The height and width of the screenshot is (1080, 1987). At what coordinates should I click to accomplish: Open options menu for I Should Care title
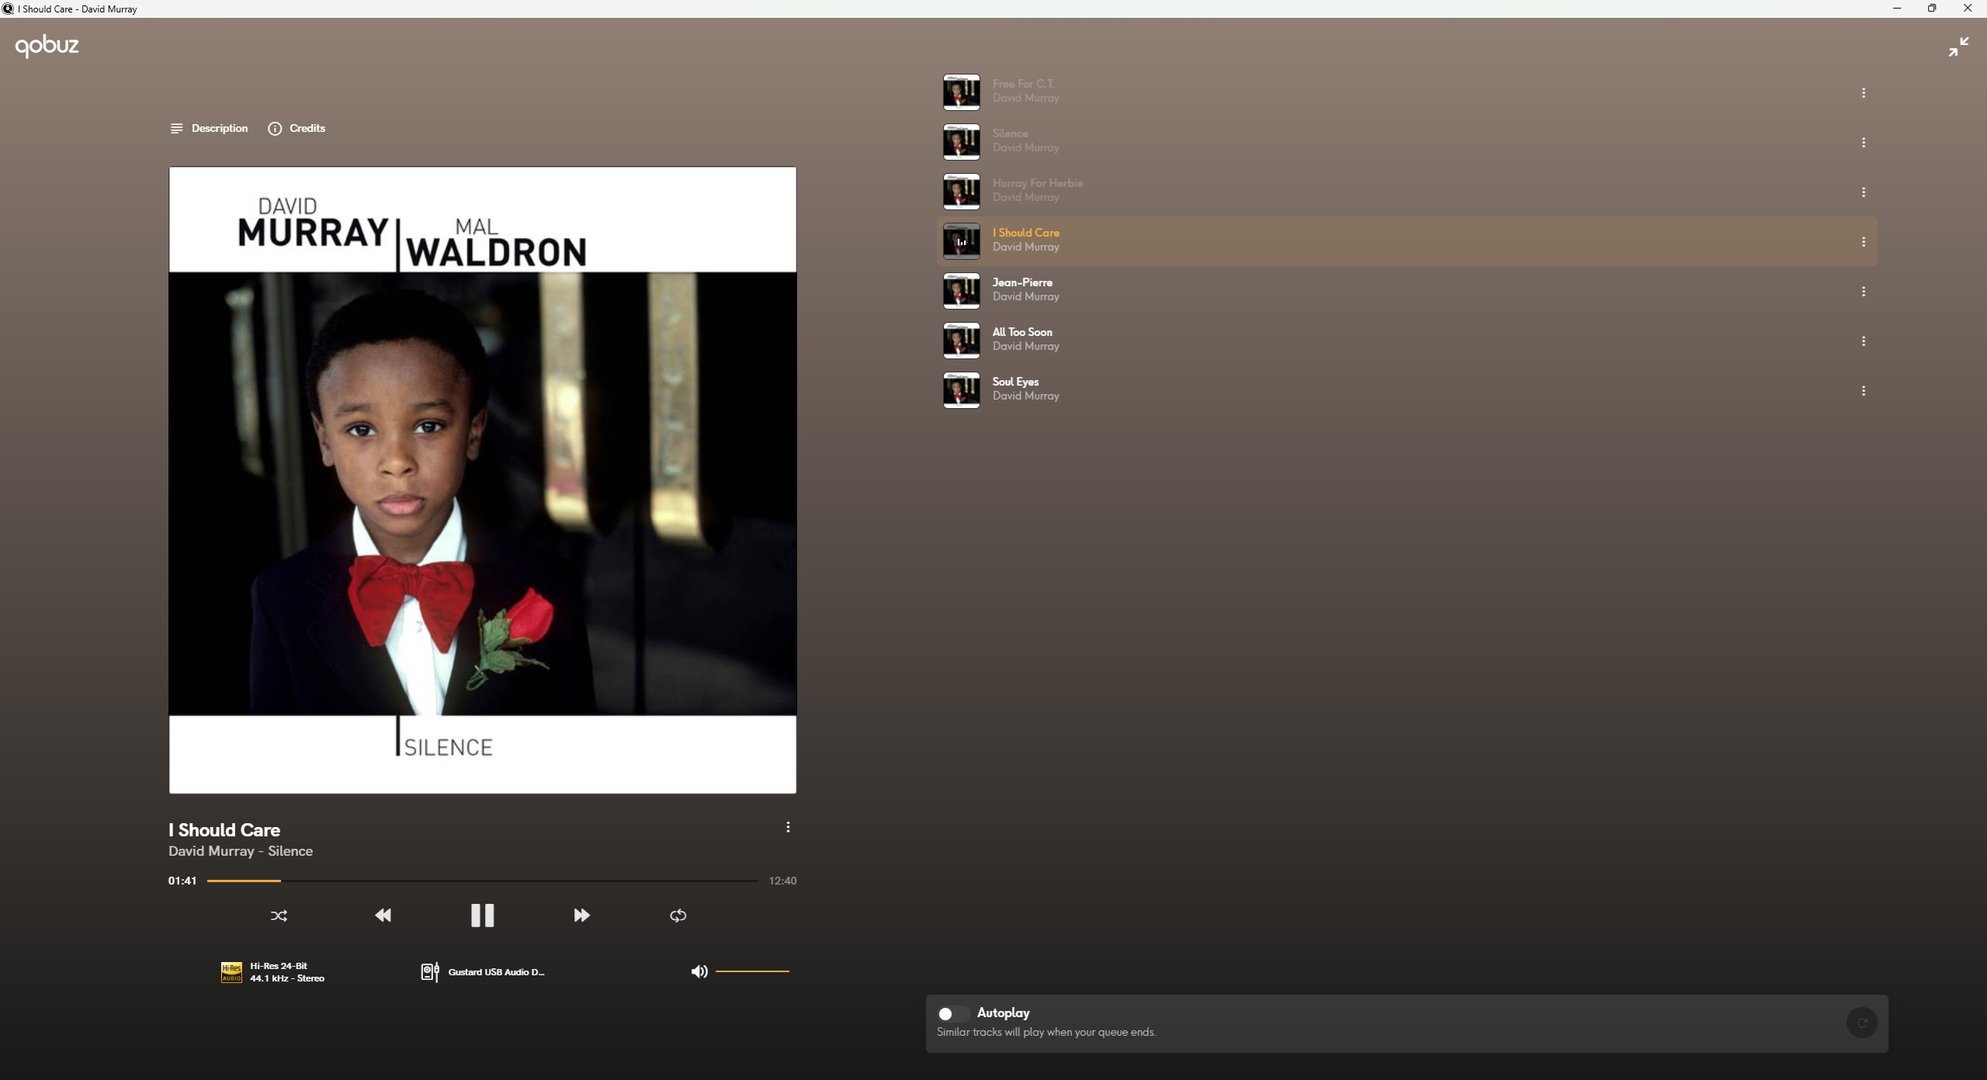788,827
